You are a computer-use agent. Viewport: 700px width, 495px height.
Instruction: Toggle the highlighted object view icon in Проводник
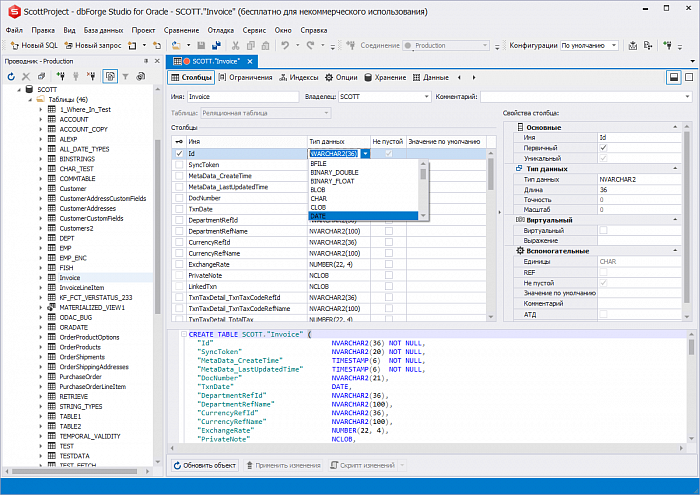pos(110,77)
